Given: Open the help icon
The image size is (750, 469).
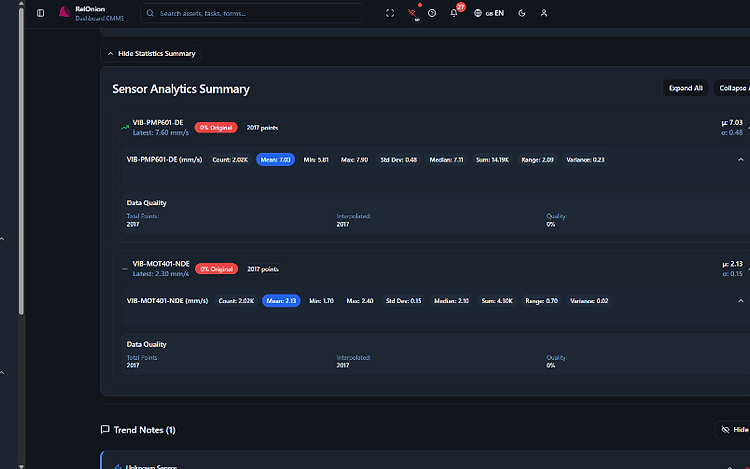Looking at the screenshot, I should pos(432,13).
